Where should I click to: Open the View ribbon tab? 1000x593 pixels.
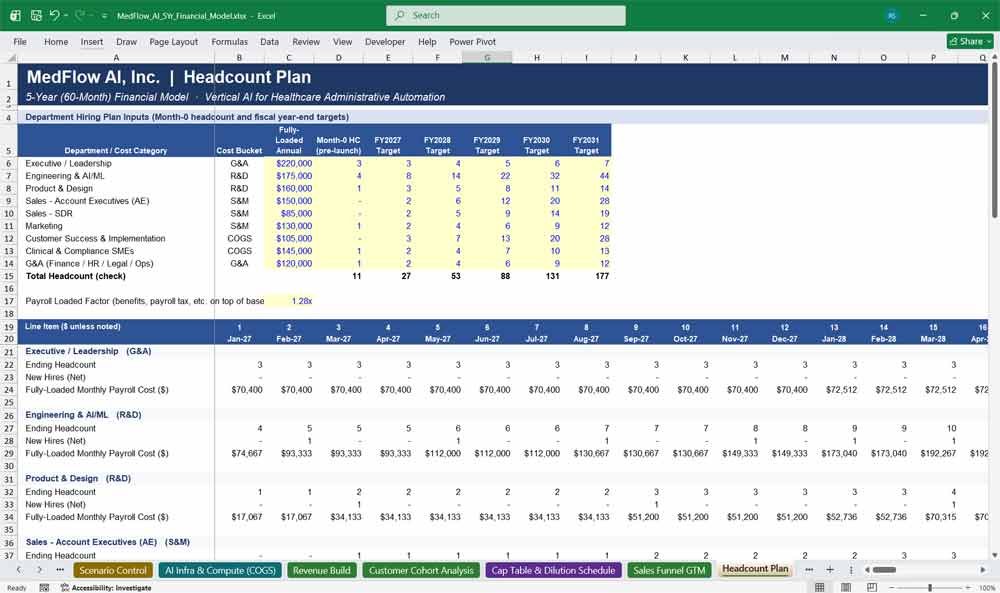click(x=342, y=41)
